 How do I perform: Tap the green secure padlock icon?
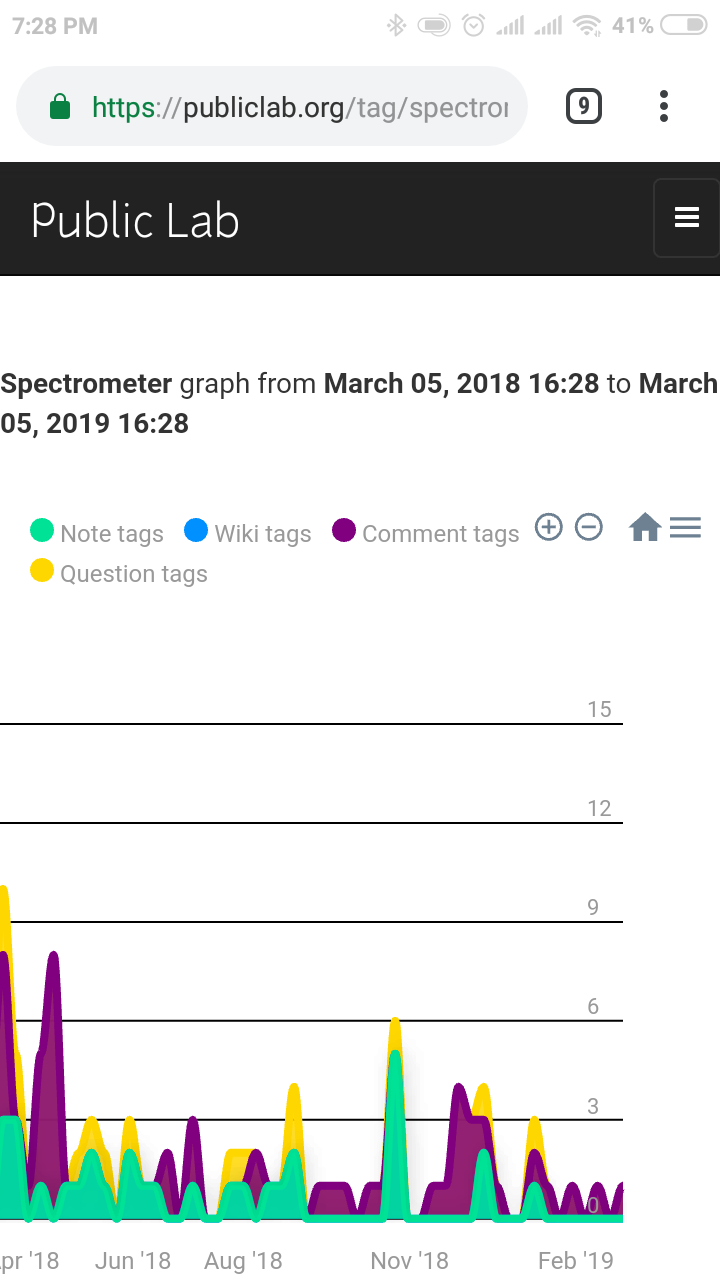click(x=60, y=106)
